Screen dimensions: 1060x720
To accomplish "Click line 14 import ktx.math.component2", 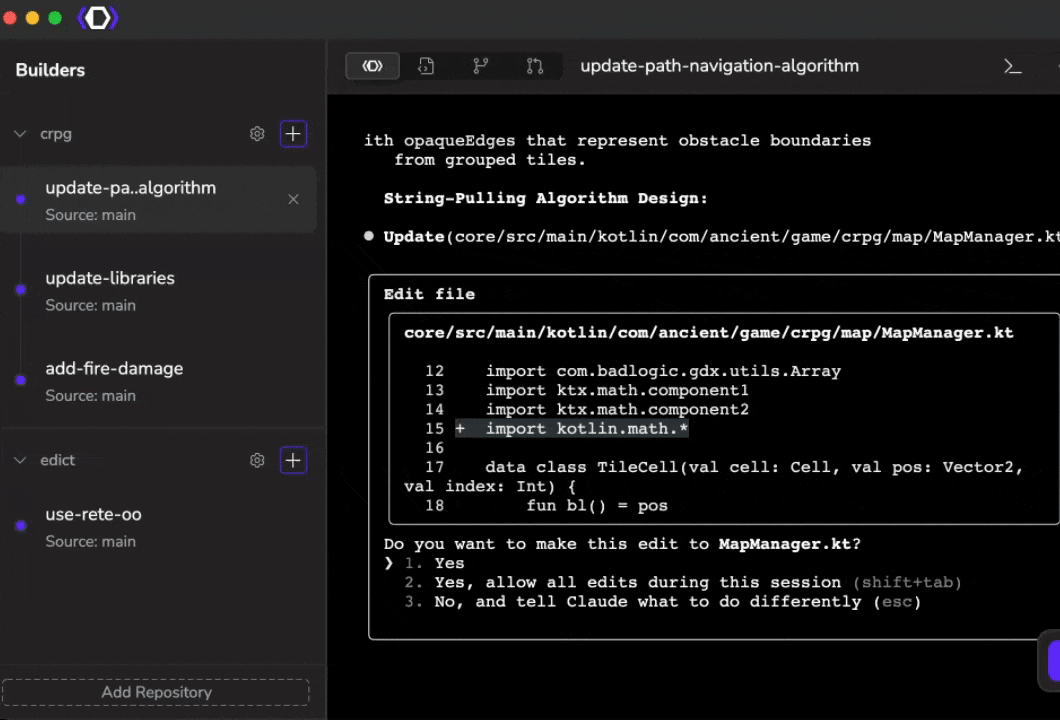I will 587,409.
